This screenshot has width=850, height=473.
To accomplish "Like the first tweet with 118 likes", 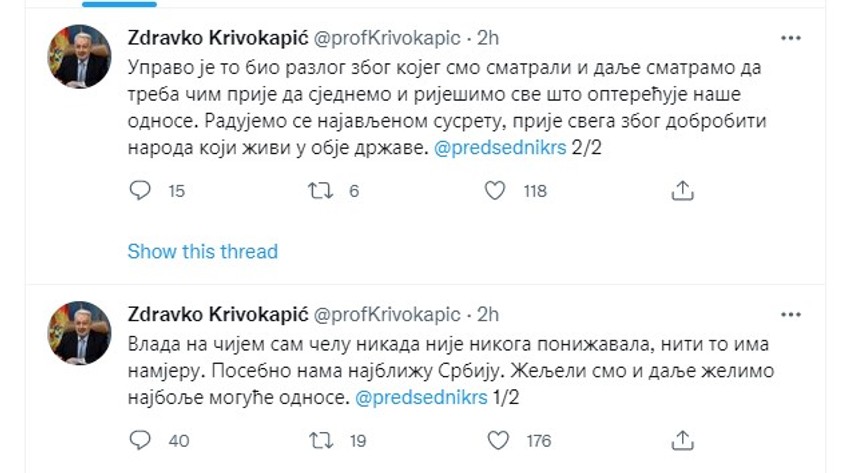I will [x=495, y=191].
